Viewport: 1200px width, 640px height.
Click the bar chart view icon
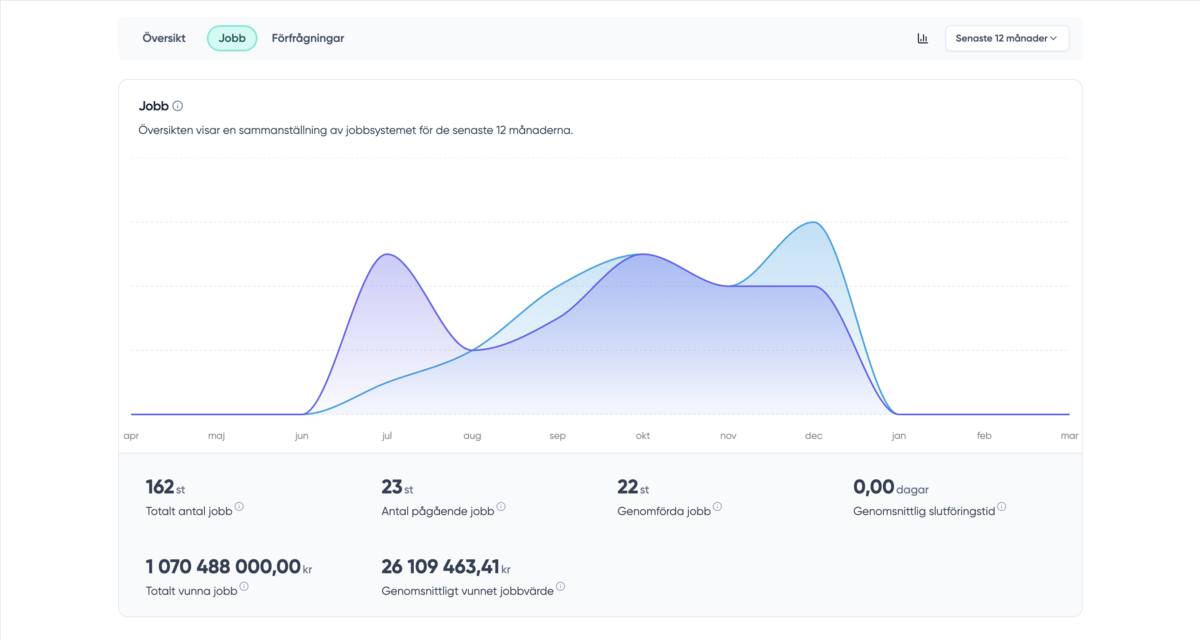point(922,39)
